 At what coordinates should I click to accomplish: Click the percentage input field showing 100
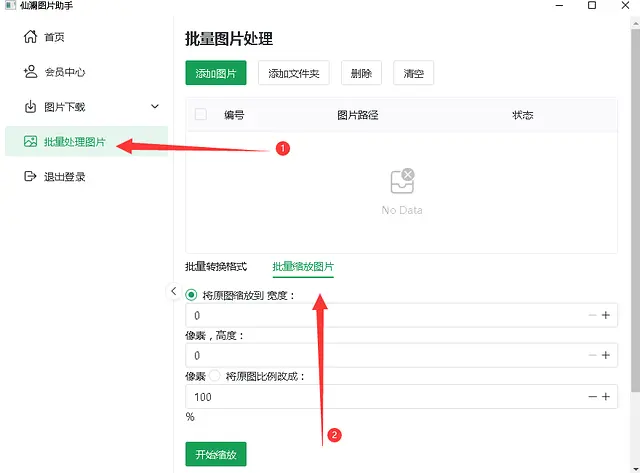[x=401, y=396]
